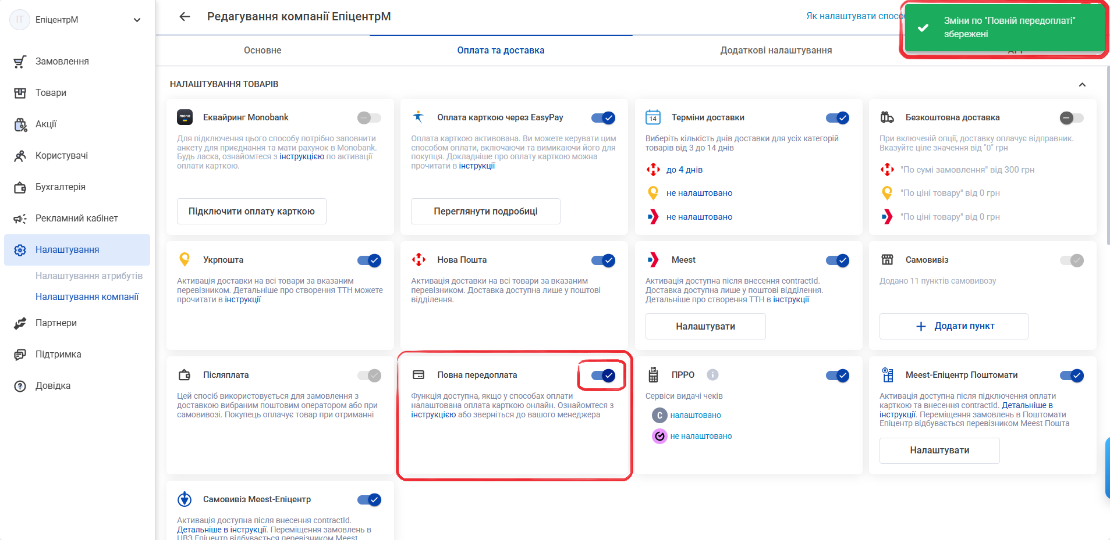This screenshot has height=540, width=1110.
Task: Click 'не налаштовано' ПРРО service link
Action: pos(701,436)
